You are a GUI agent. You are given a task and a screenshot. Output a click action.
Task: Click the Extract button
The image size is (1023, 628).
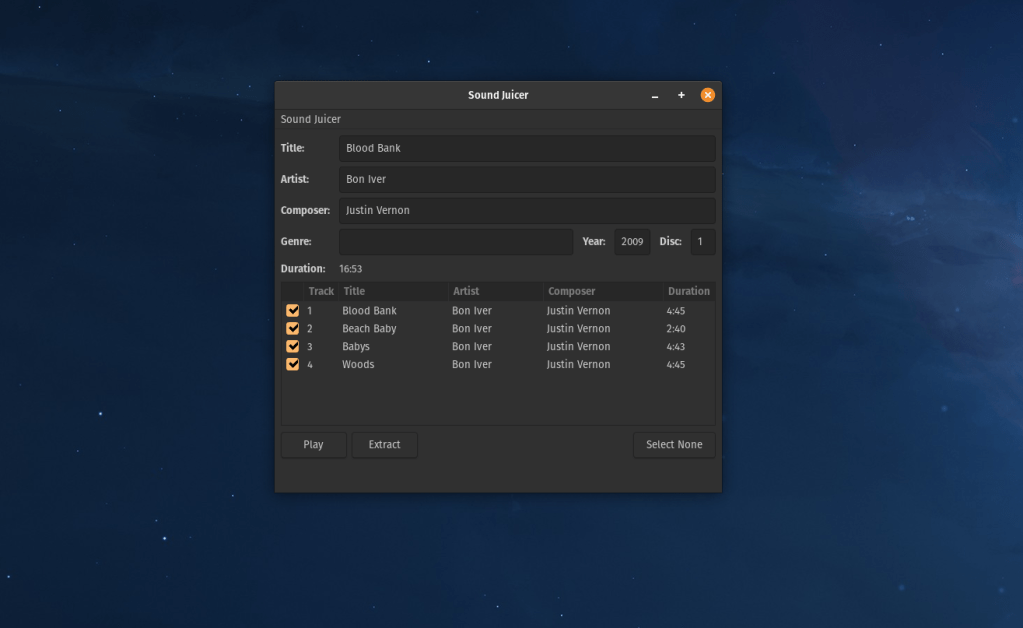384,445
